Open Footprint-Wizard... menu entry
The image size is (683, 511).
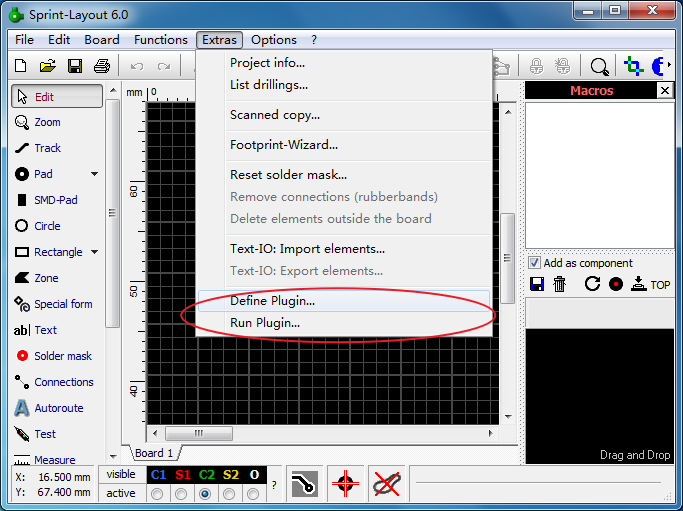coord(344,145)
